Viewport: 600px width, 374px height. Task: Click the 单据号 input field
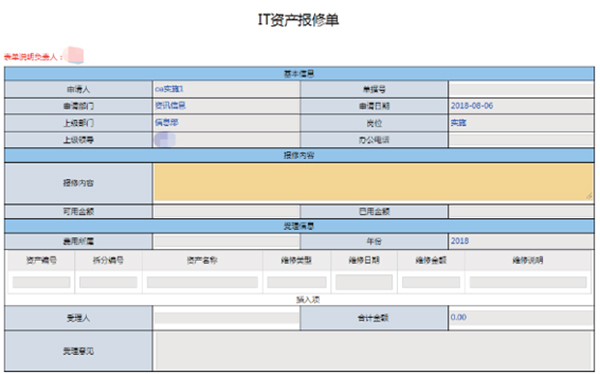pyautogui.click(x=521, y=90)
